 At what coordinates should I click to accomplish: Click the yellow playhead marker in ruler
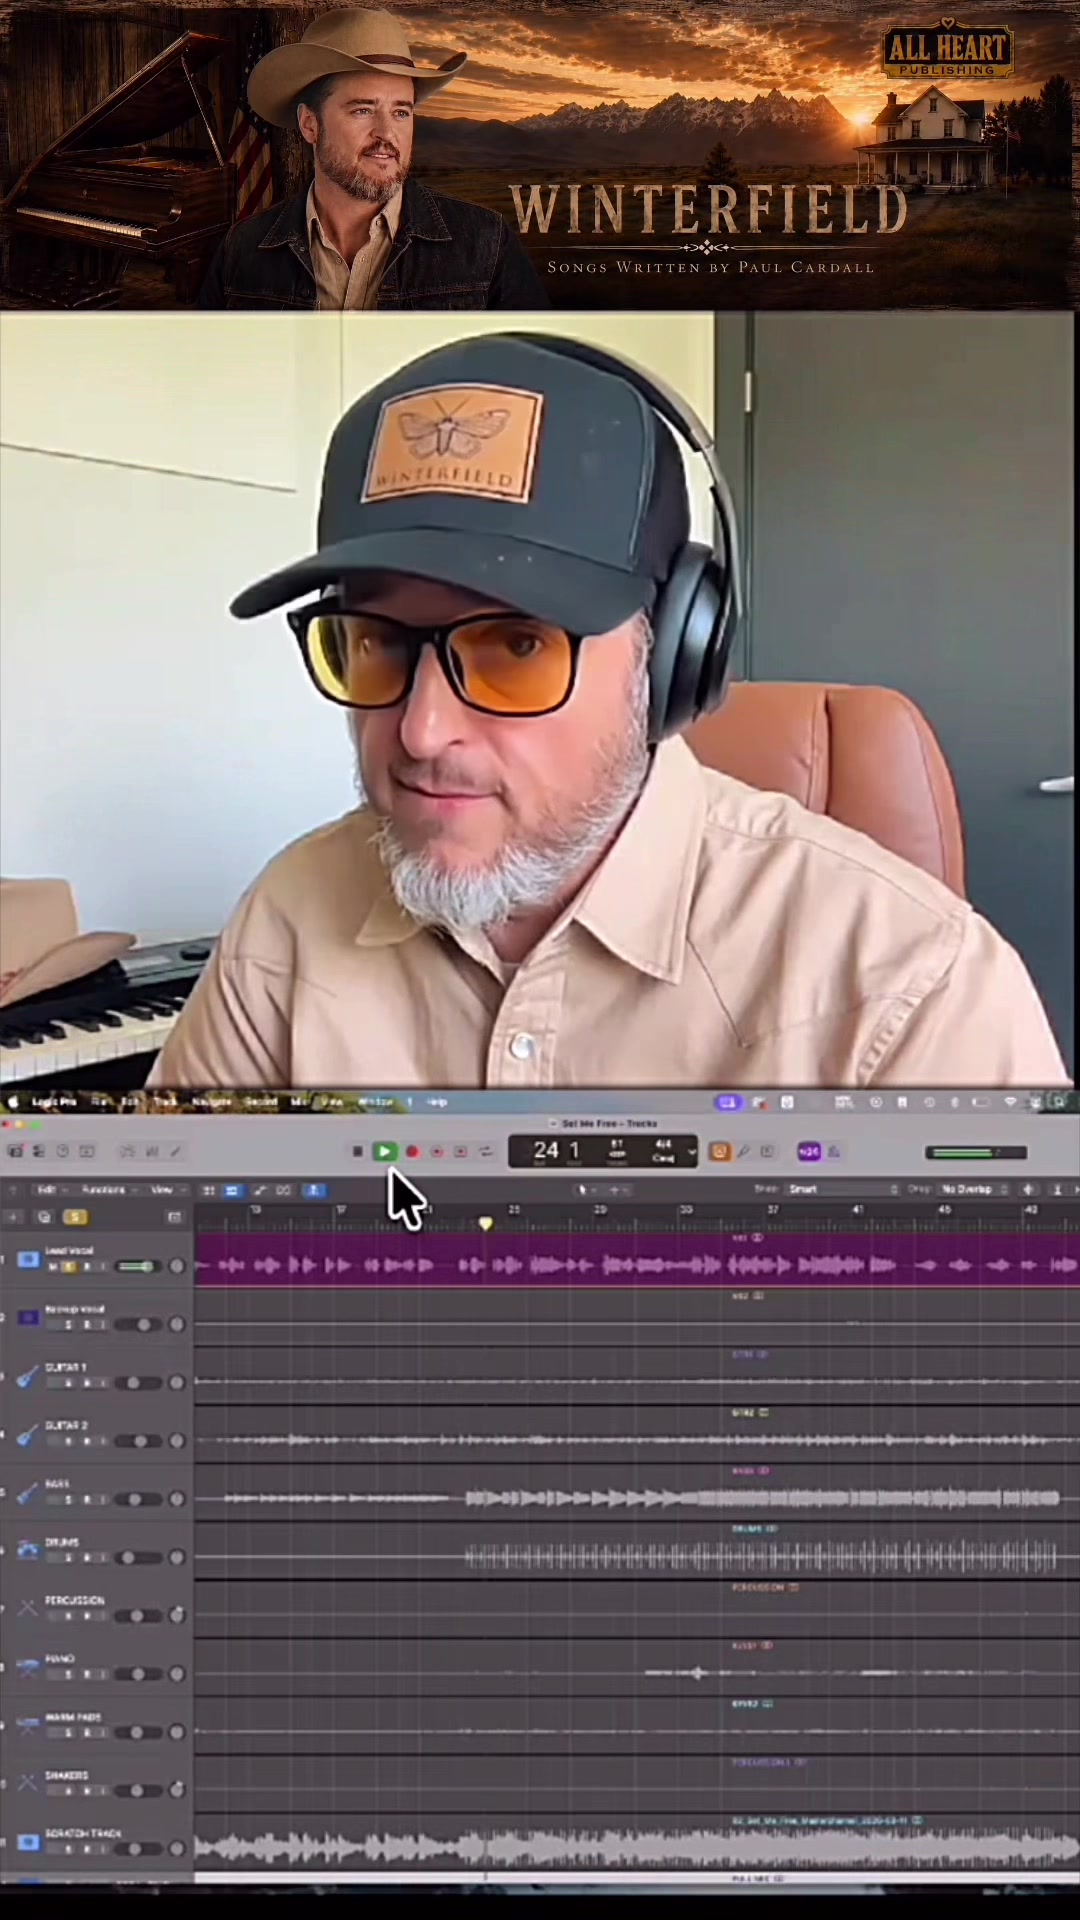click(x=485, y=1223)
